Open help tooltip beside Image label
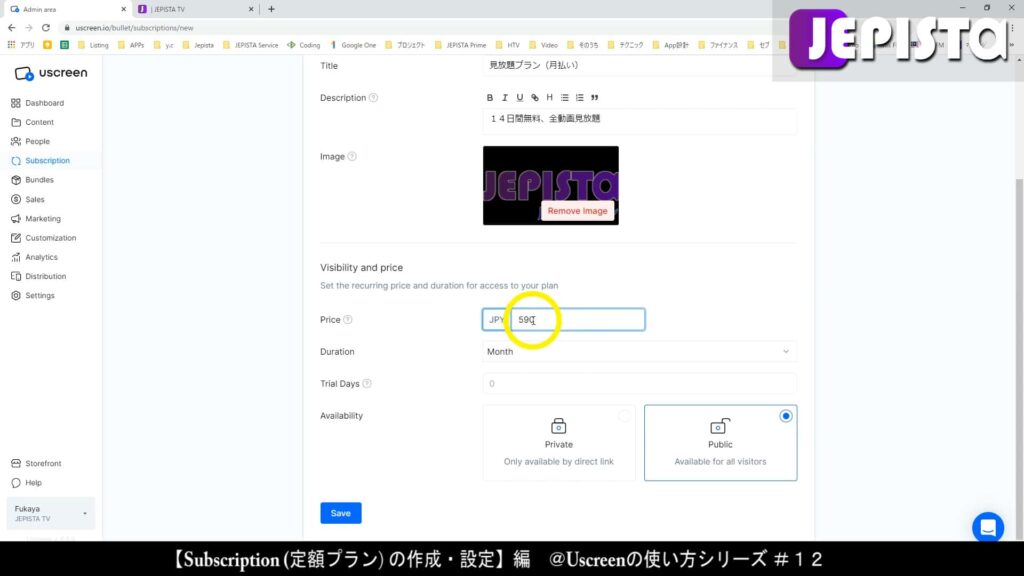 [x=352, y=157]
